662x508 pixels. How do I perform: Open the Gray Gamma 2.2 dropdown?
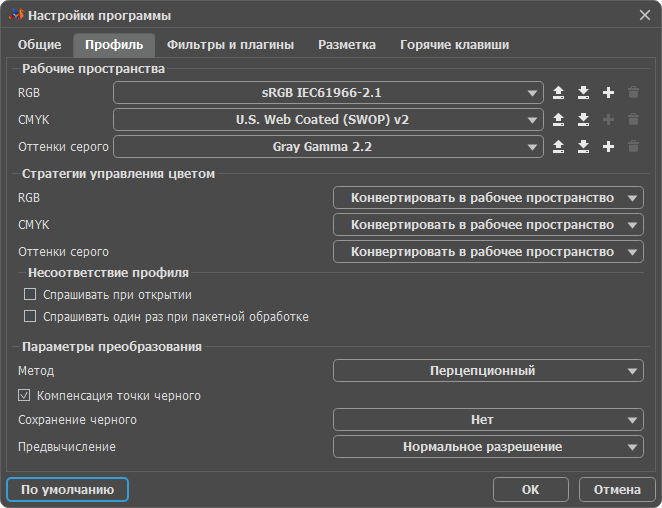tap(328, 147)
